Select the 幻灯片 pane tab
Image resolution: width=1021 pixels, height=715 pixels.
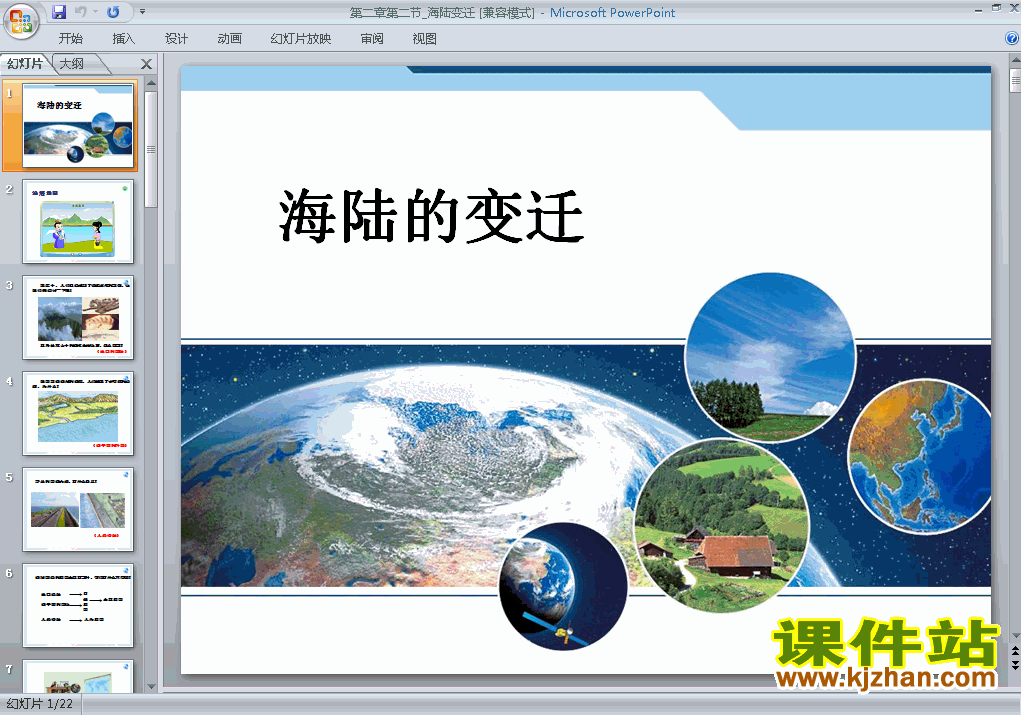coord(25,63)
